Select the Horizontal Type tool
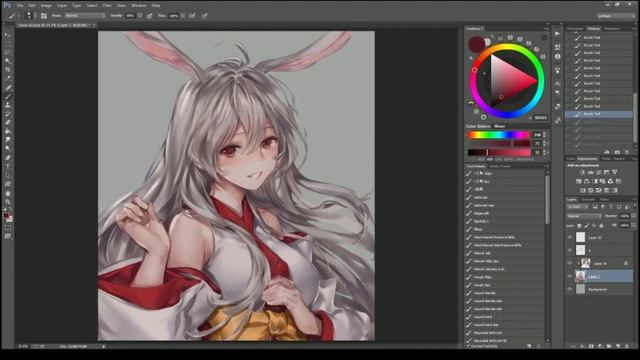Screen dimensions: 640x360 pos(8,167)
